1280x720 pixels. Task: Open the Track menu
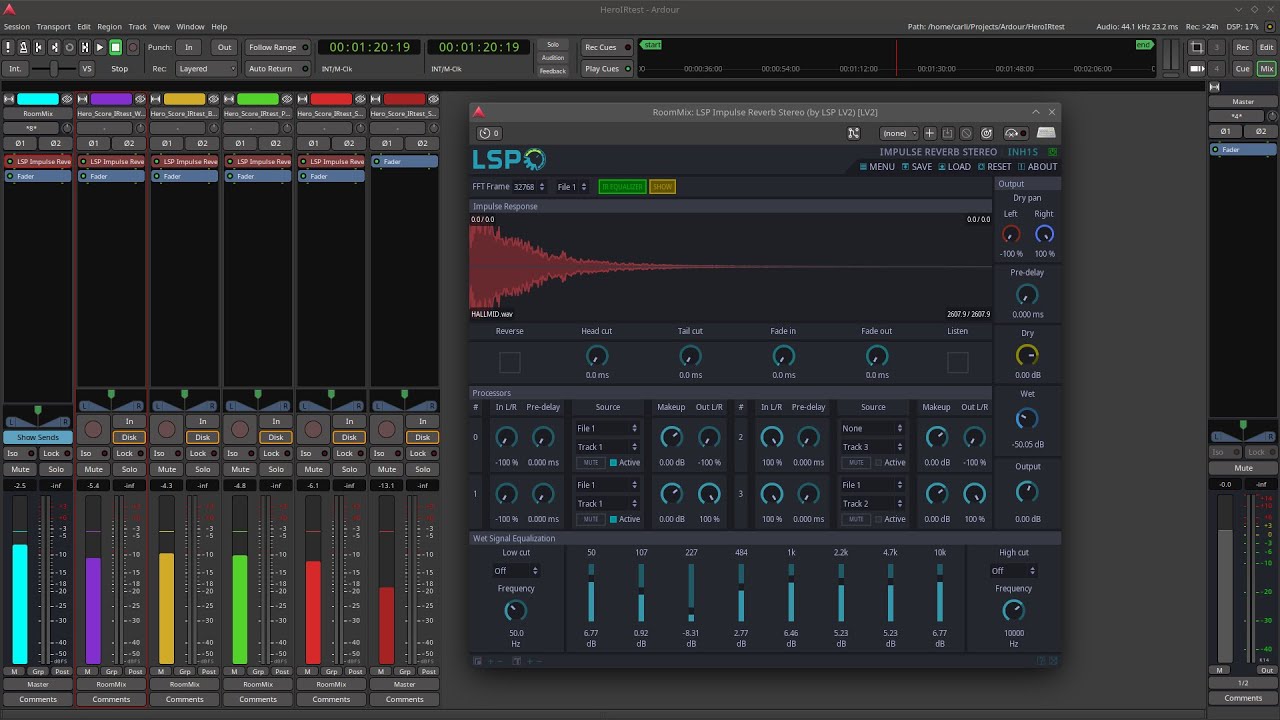point(137,27)
